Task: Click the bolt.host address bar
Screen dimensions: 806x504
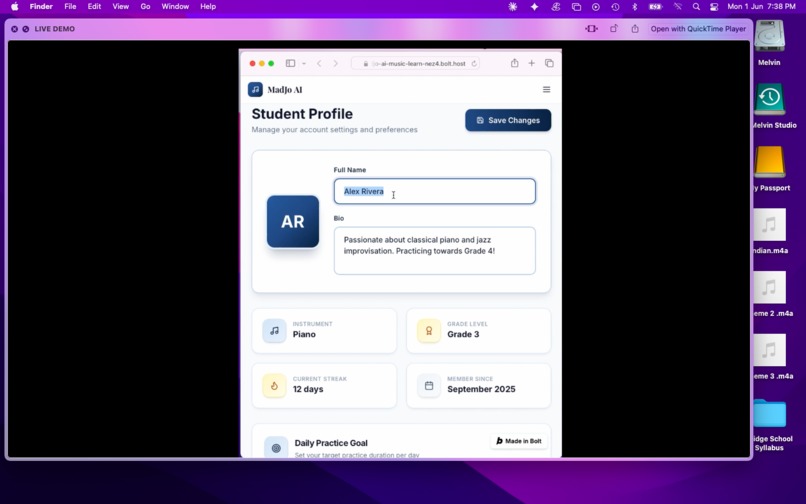Action: pos(415,63)
